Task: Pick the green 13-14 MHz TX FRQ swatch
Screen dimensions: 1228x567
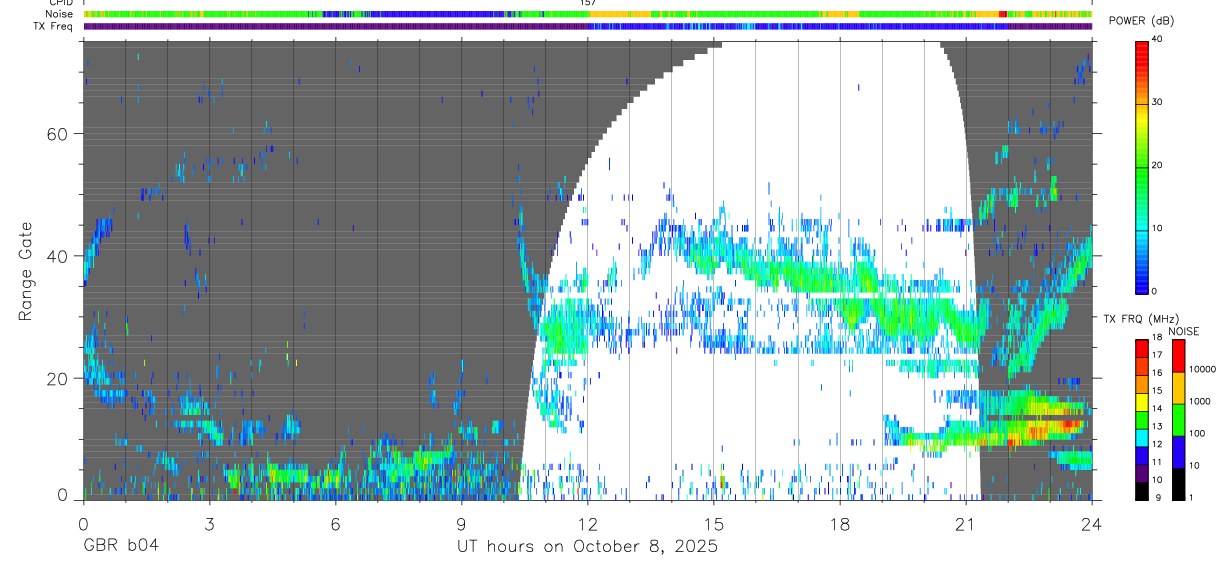Action: pos(1142,419)
